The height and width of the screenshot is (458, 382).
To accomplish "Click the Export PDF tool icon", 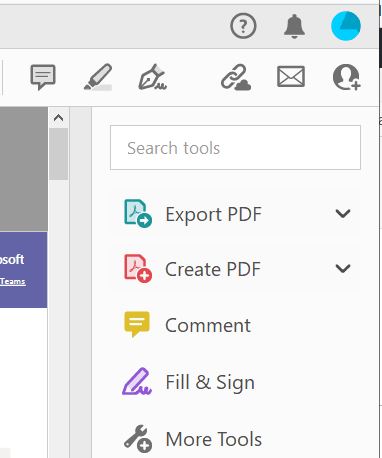I will tap(137, 213).
